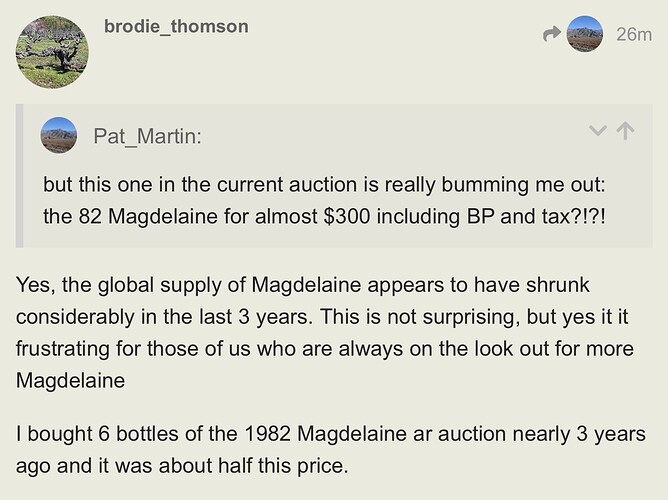Click the grey left border of the quote
The width and height of the screenshot is (668, 500).
pos(20,175)
